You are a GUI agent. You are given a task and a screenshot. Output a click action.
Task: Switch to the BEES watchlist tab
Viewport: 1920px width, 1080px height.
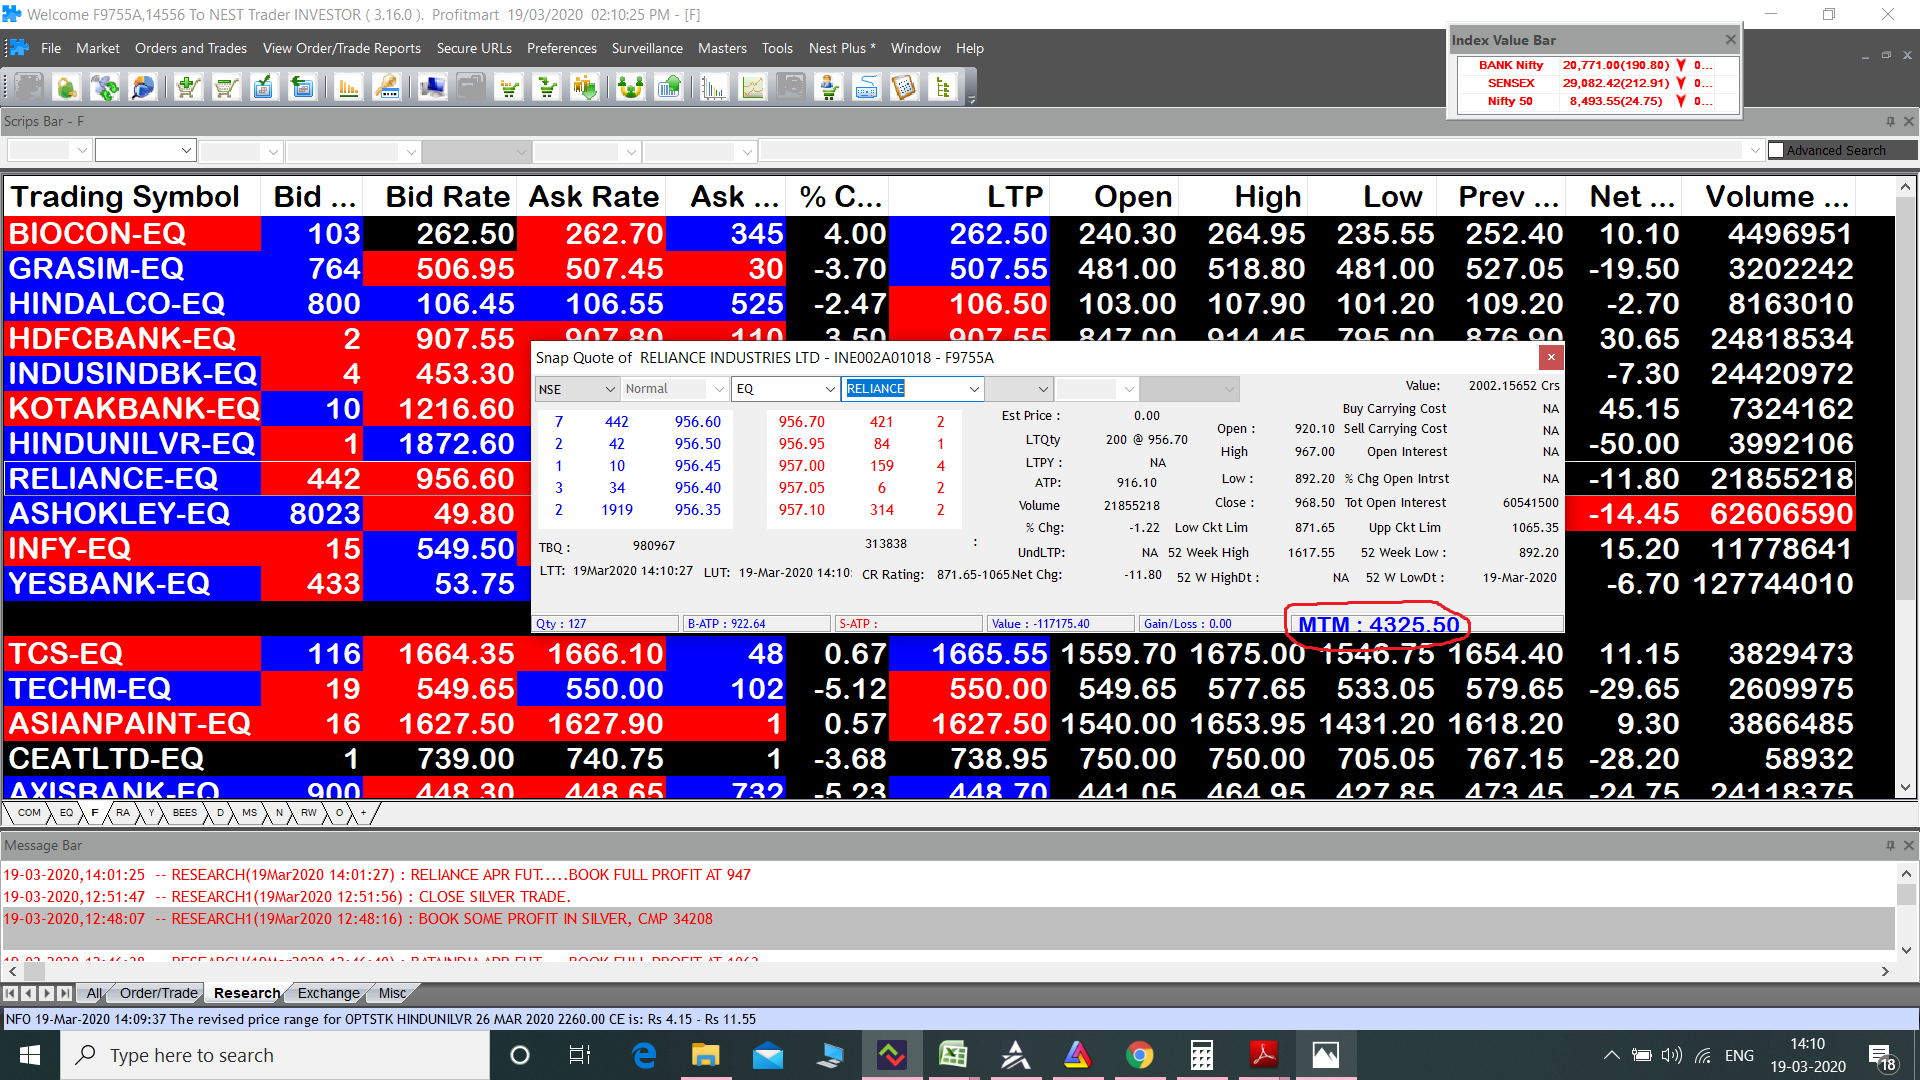pos(184,813)
